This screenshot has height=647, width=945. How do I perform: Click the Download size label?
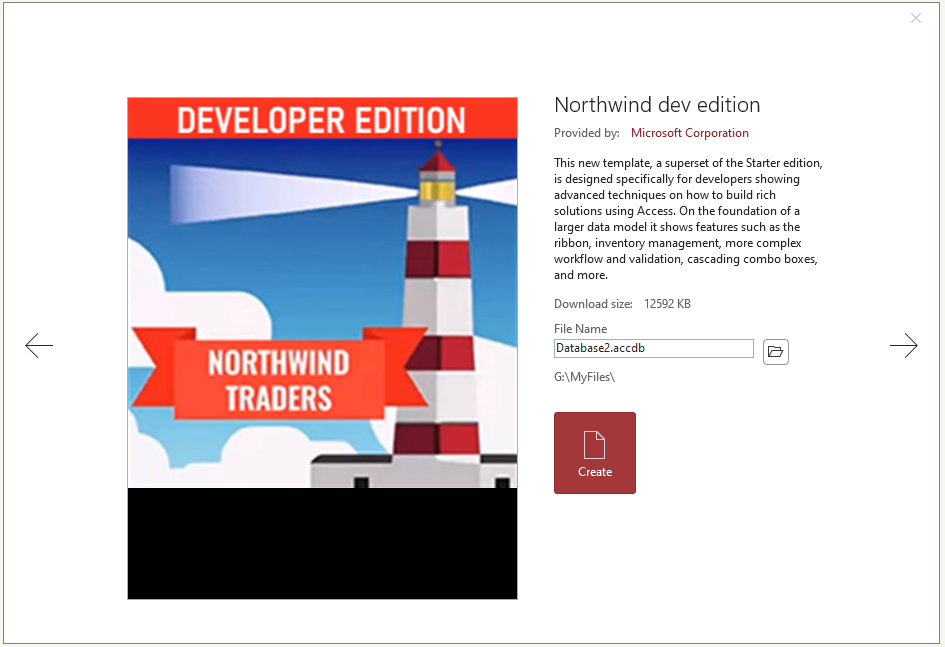pos(593,304)
